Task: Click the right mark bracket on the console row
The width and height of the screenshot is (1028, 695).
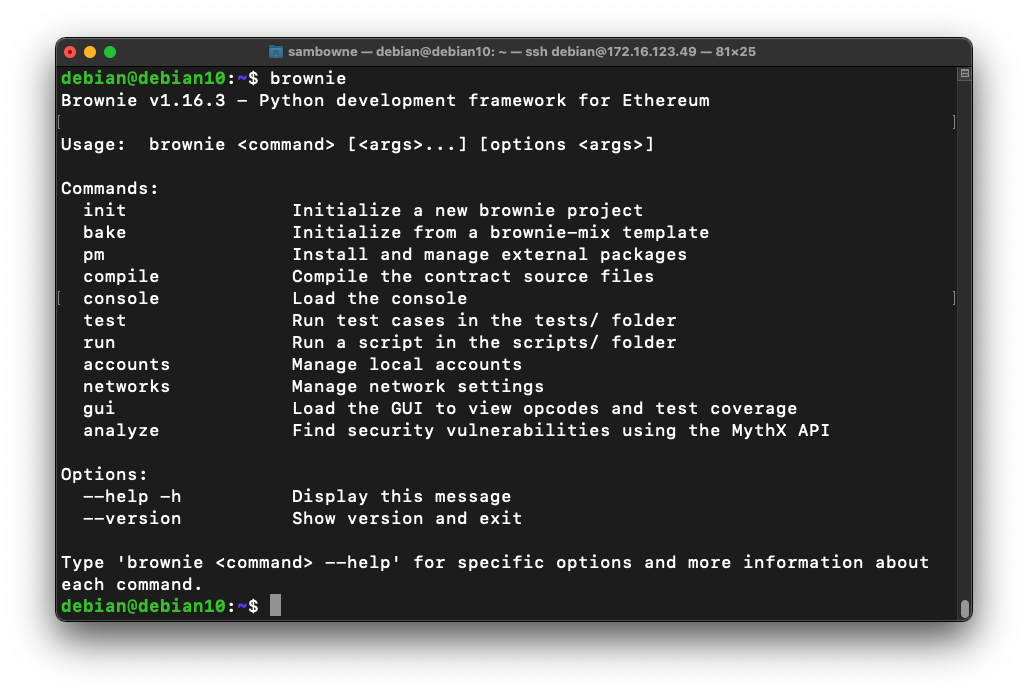Action: pos(954,298)
